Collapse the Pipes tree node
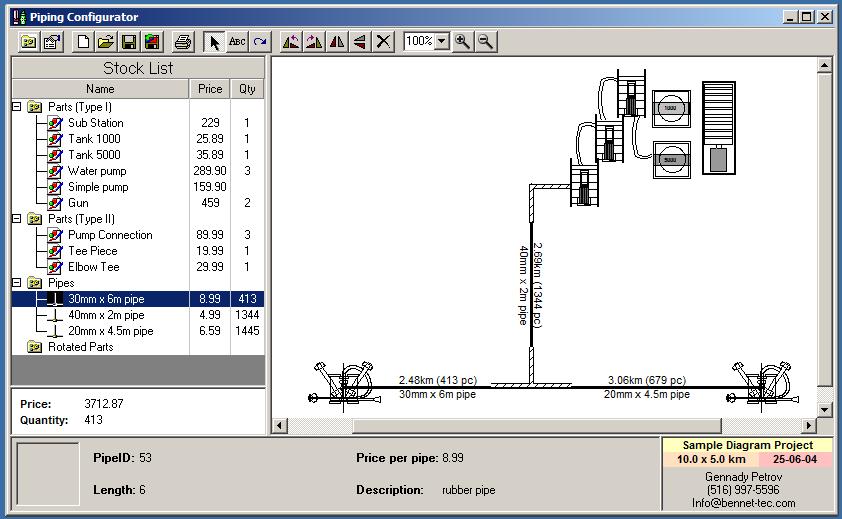The width and height of the screenshot is (842, 519). (x=17, y=283)
